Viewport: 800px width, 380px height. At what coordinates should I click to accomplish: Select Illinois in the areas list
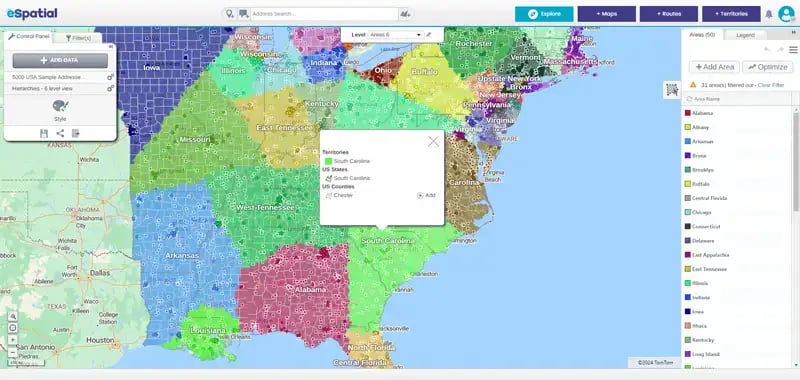tap(699, 283)
